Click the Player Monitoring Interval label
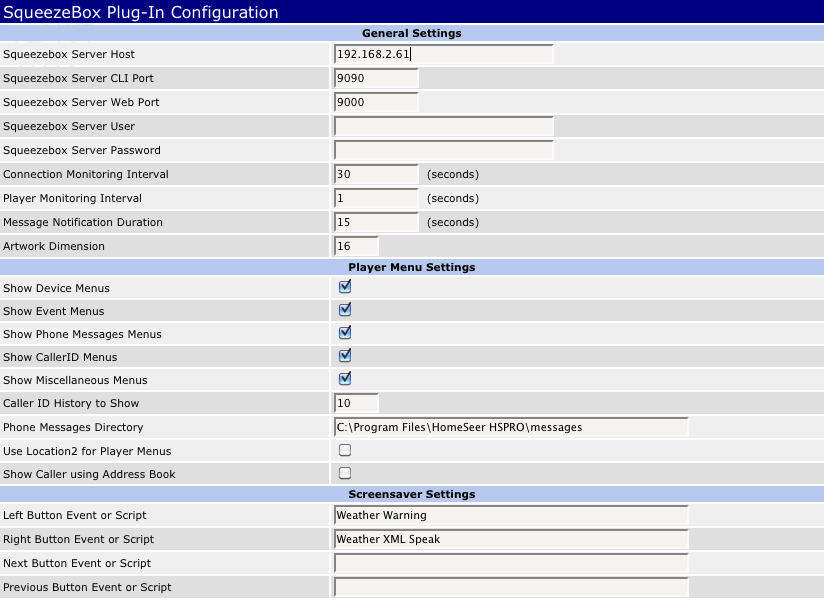The height and width of the screenshot is (600, 824). [73, 199]
